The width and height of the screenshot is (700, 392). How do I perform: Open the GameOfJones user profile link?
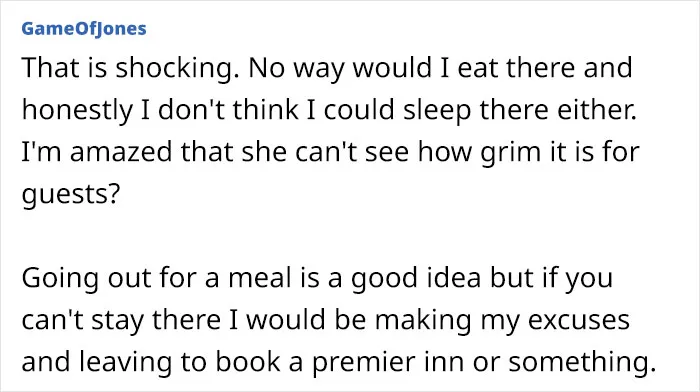84,29
